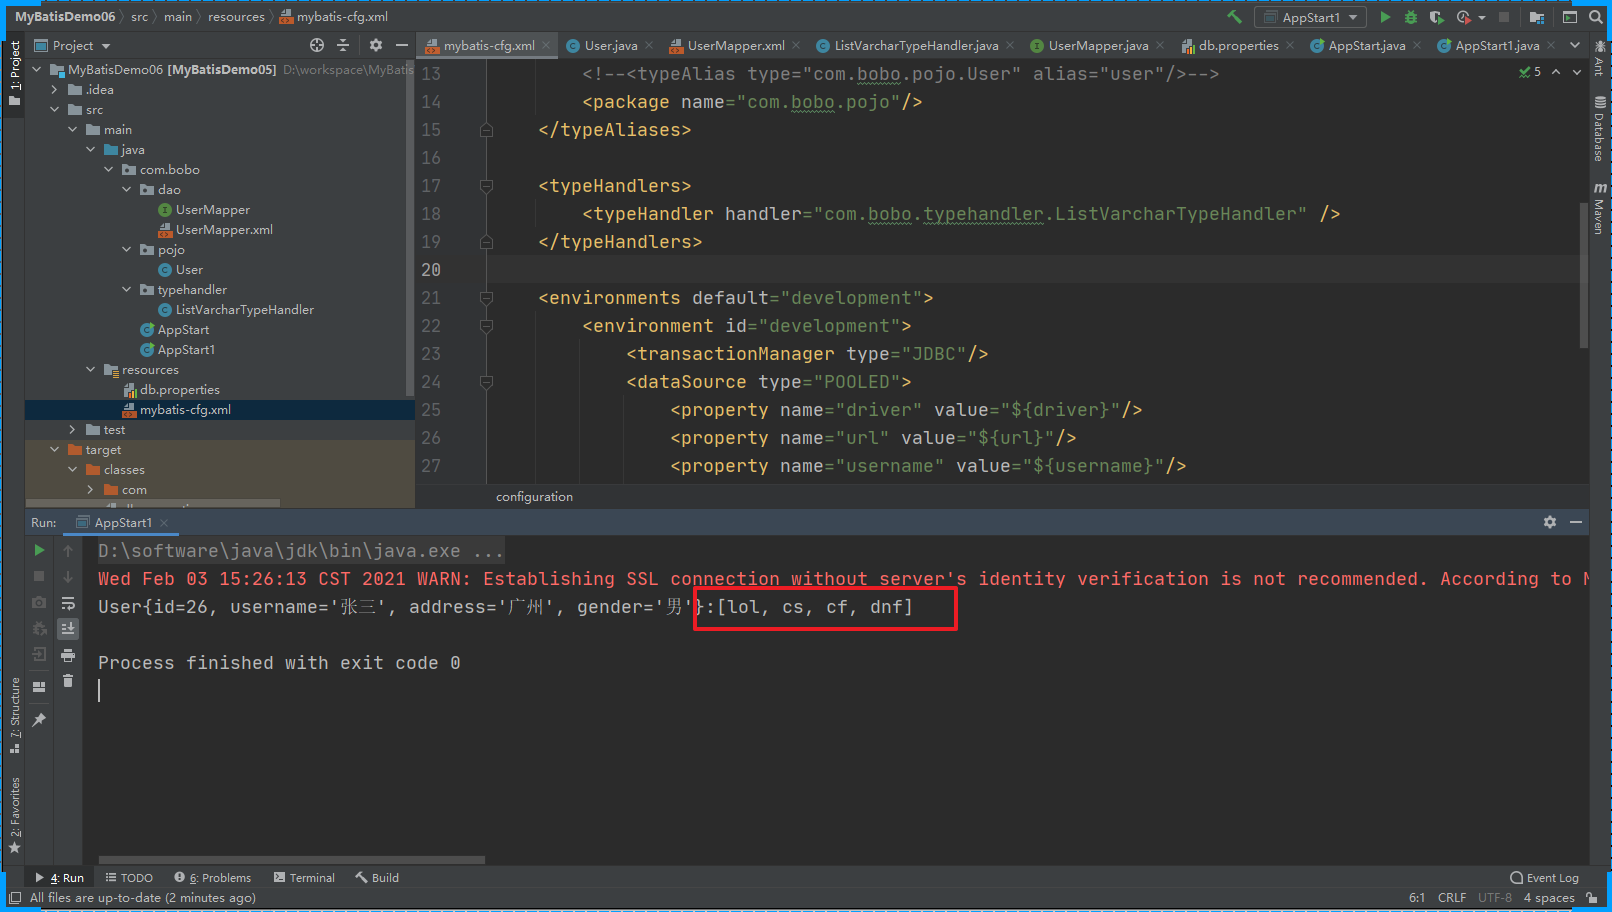Collapse the resources folder
Image resolution: width=1612 pixels, height=912 pixels.
click(x=90, y=369)
